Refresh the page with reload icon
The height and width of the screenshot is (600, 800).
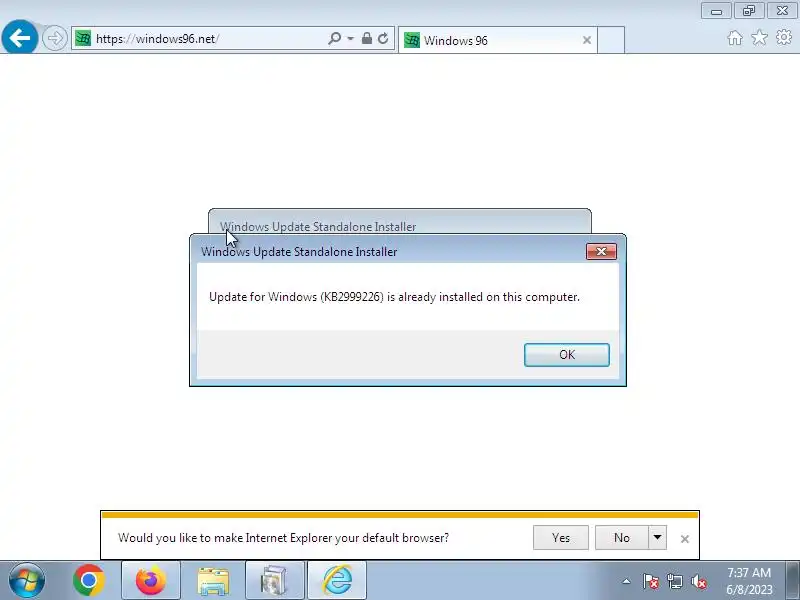point(383,38)
